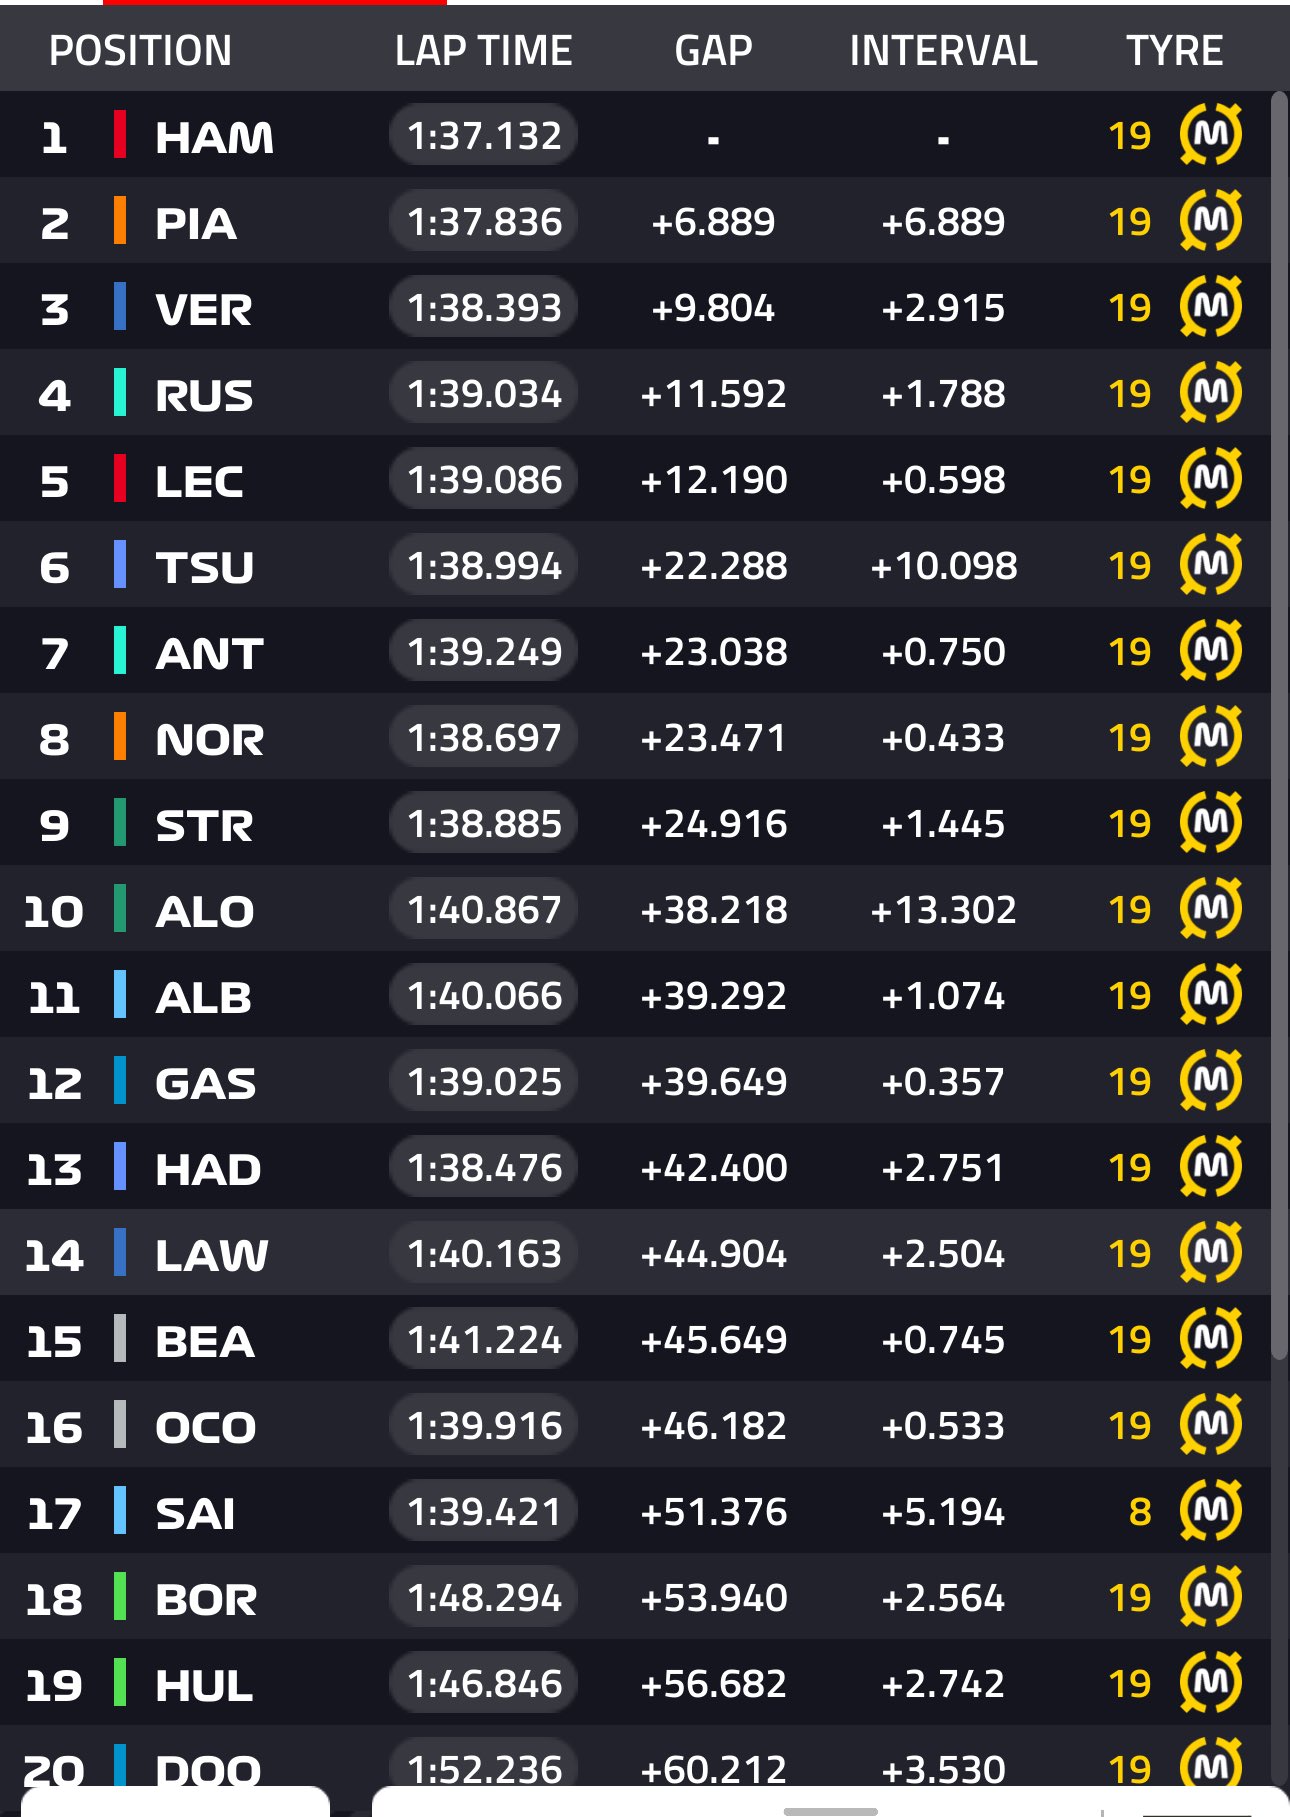Image resolution: width=1290 pixels, height=1817 pixels.
Task: Select the LAP TIME column header
Action: click(x=484, y=50)
